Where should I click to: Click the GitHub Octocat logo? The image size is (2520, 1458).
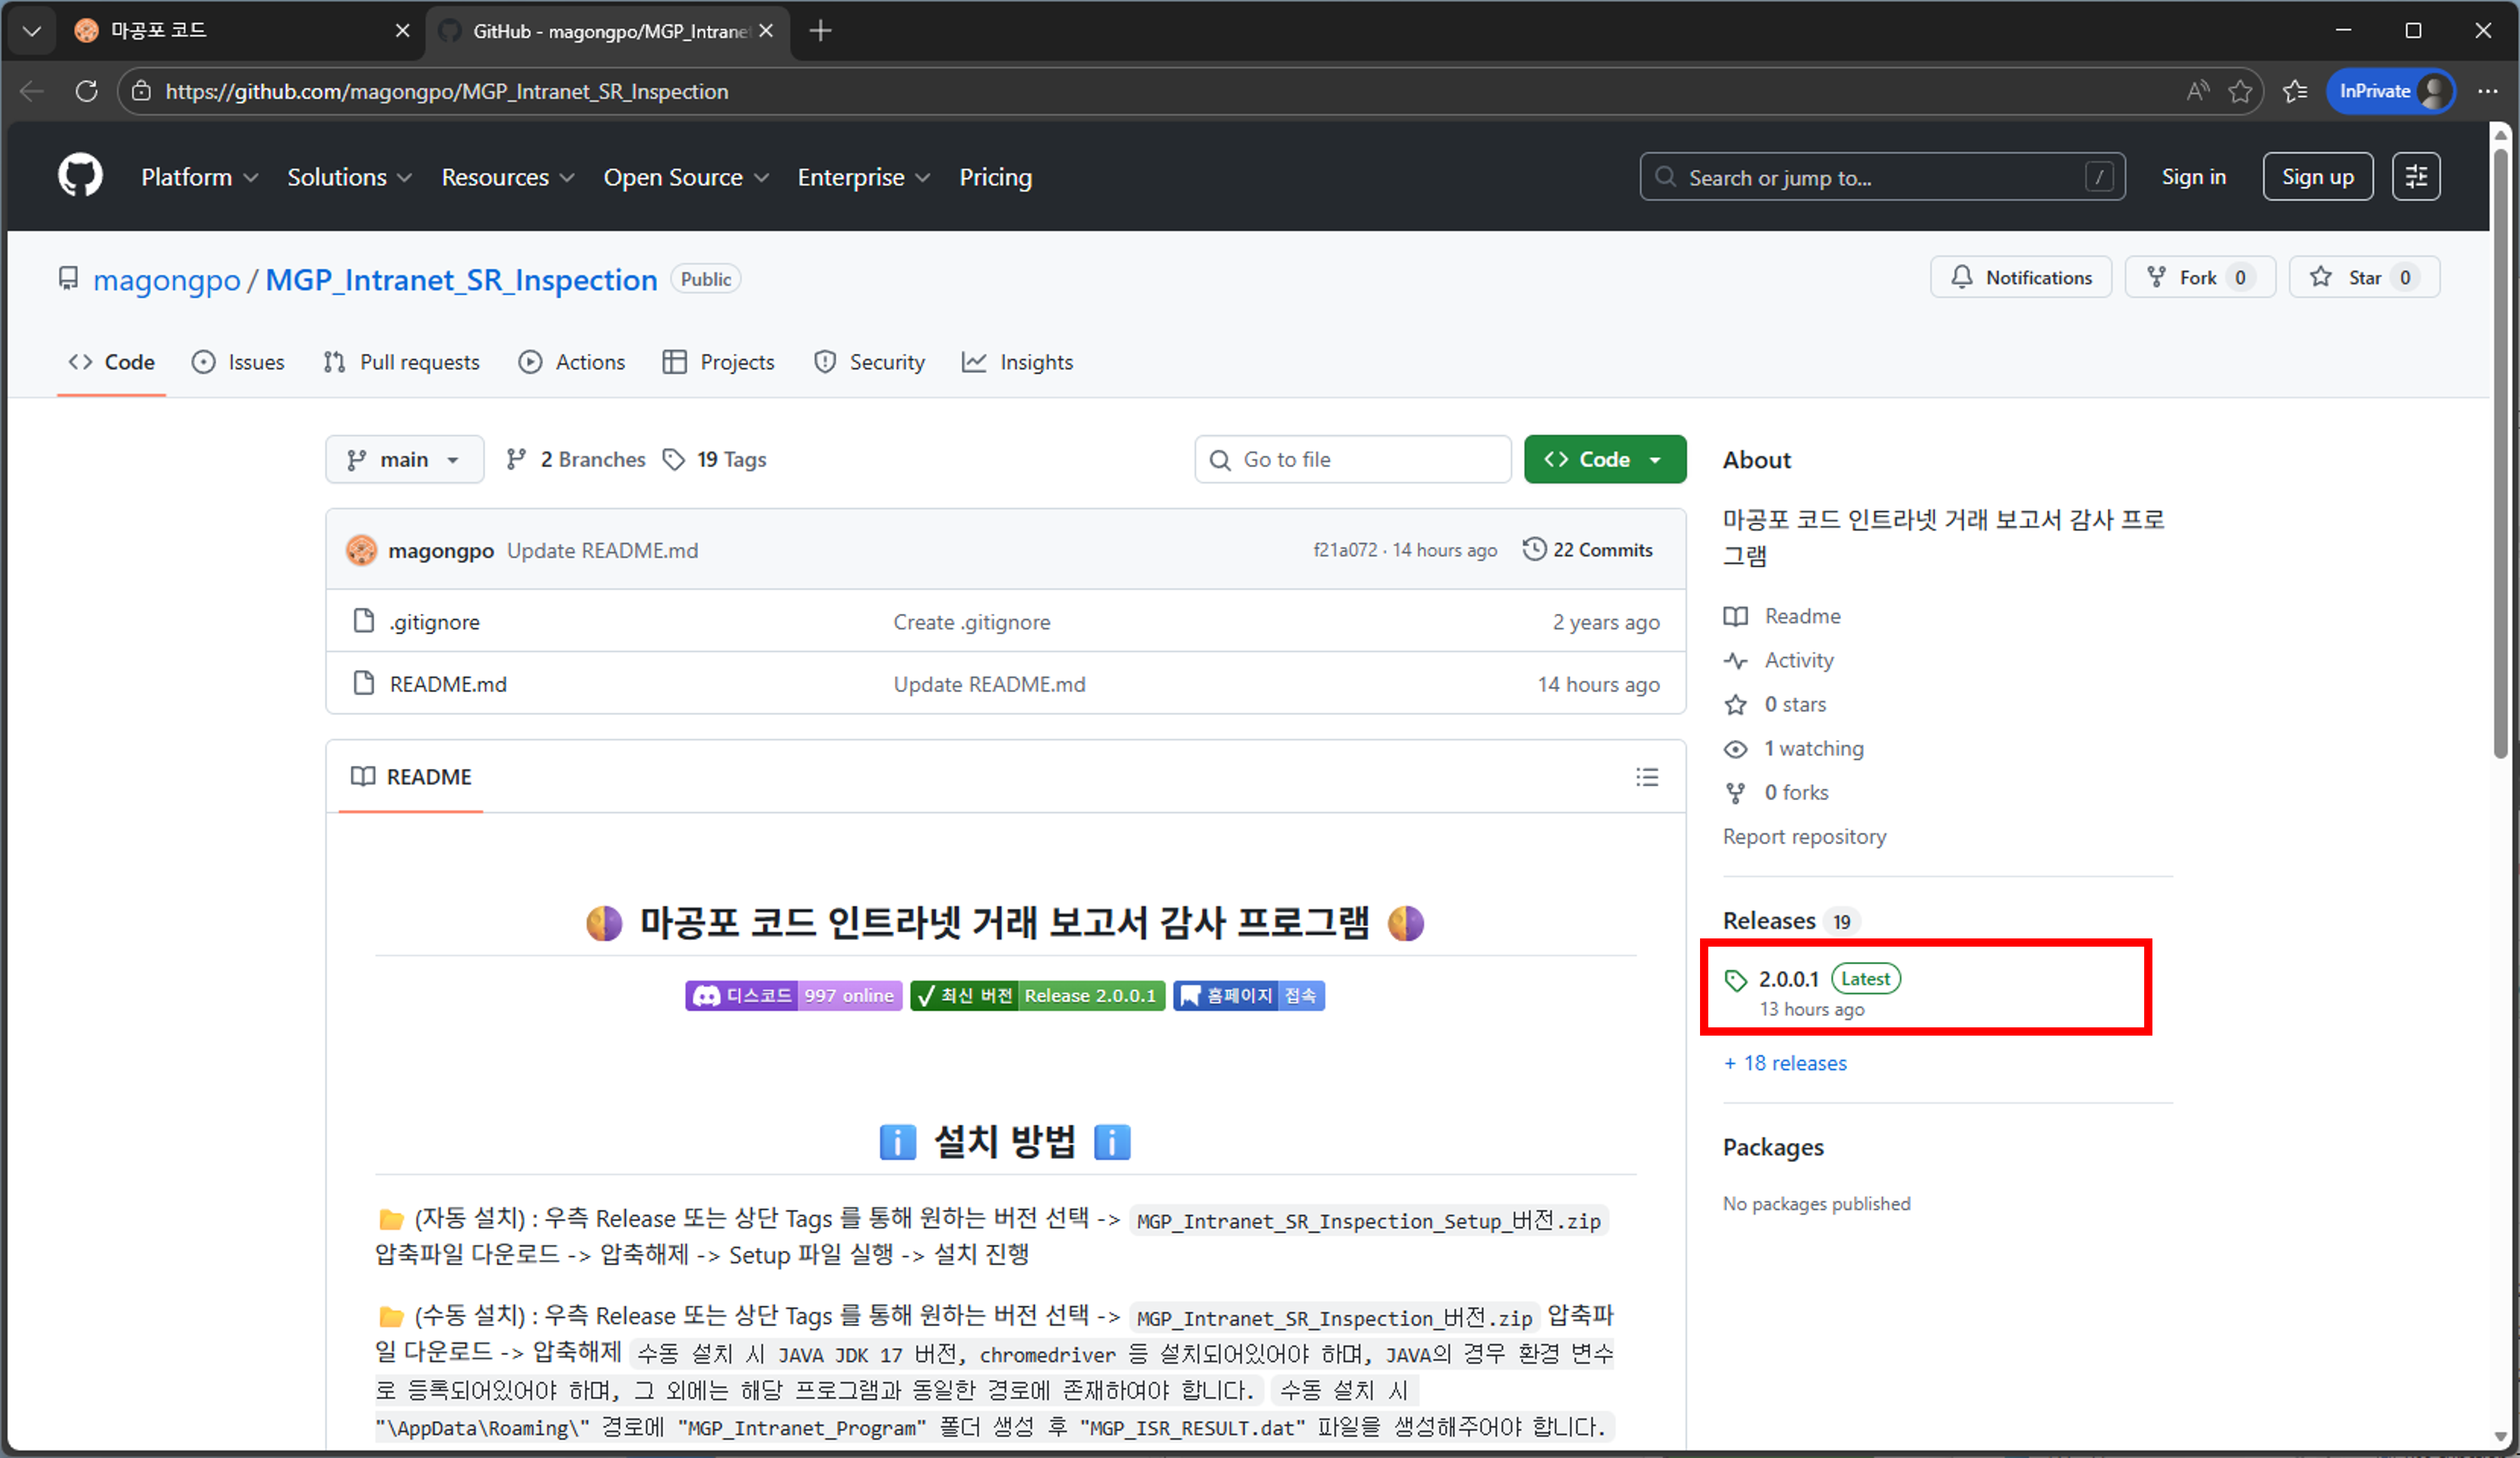(x=79, y=175)
